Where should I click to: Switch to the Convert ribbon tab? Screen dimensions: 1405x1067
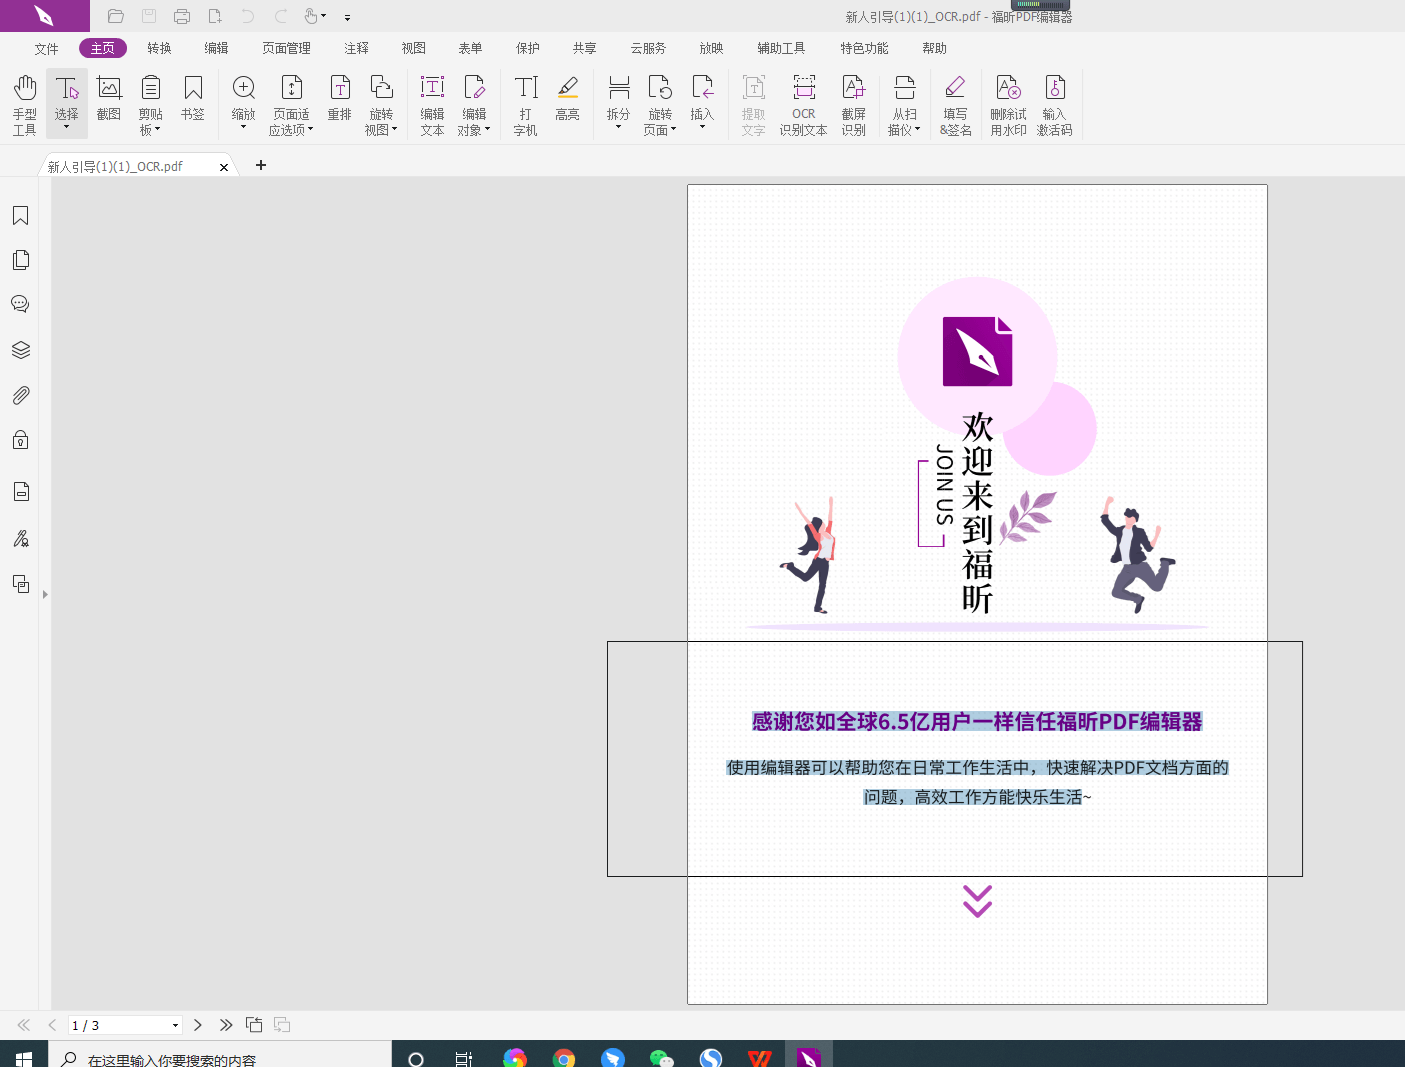(x=159, y=48)
